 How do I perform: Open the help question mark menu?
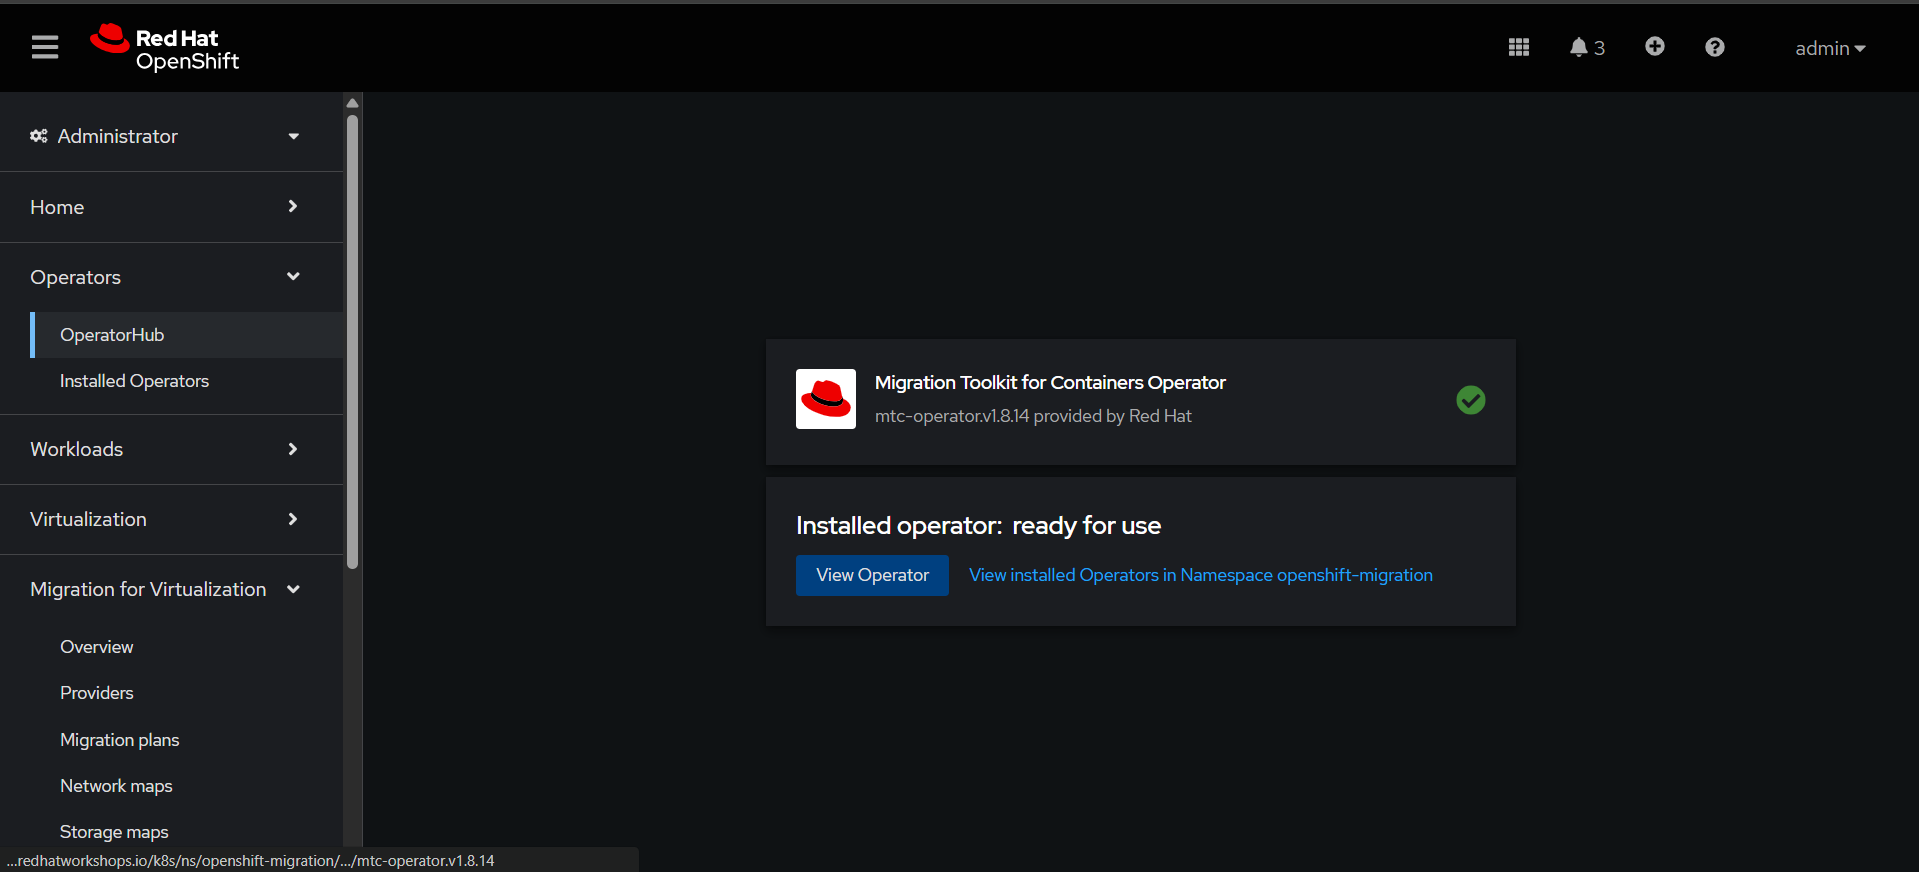point(1714,47)
